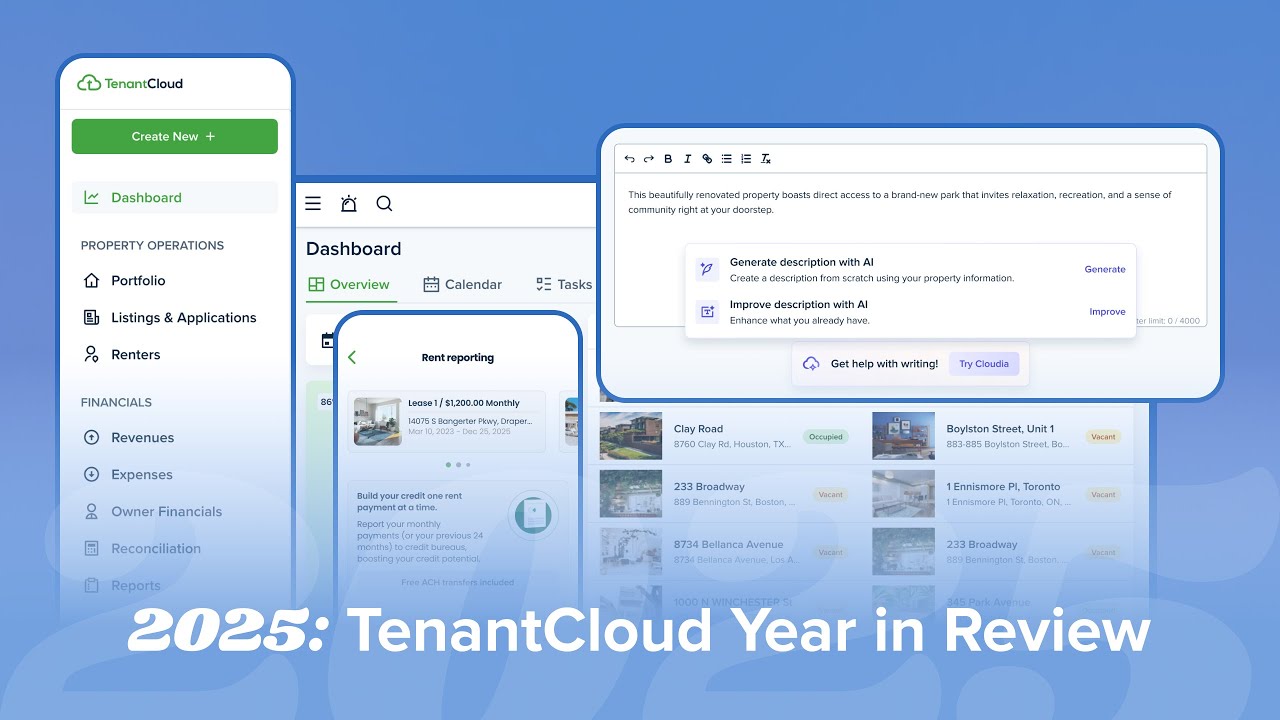
Task: Select the Lease 1 / $1,200.00 Monthly card
Action: [x=447, y=420]
